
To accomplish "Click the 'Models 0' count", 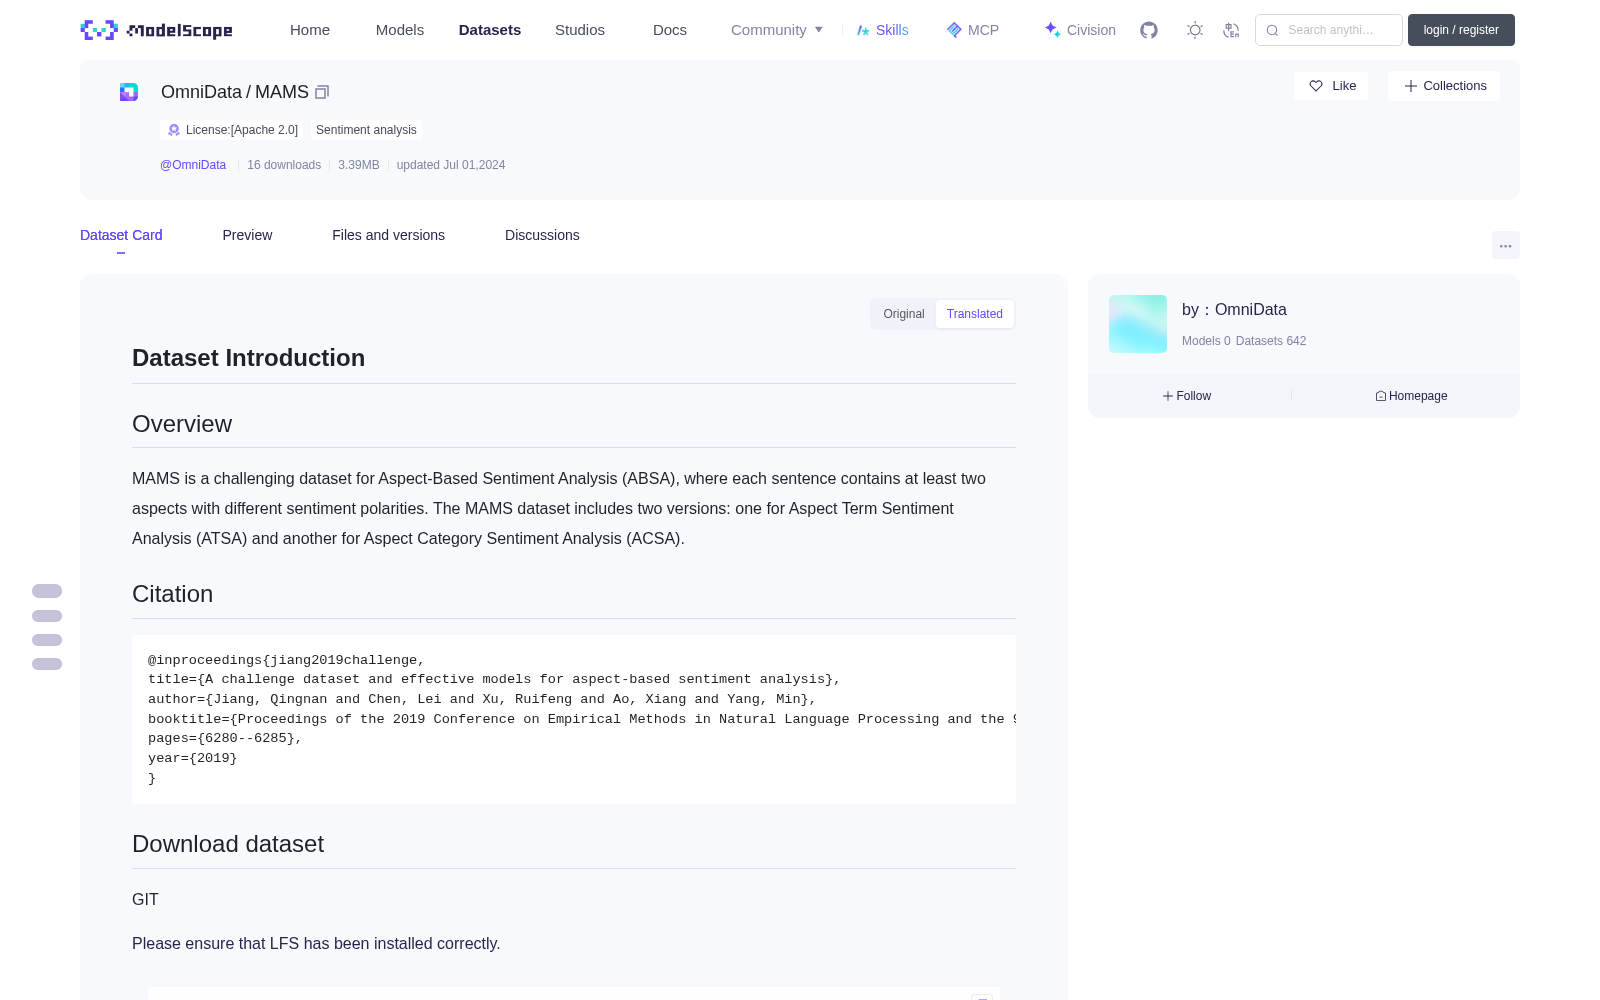I will [1206, 341].
